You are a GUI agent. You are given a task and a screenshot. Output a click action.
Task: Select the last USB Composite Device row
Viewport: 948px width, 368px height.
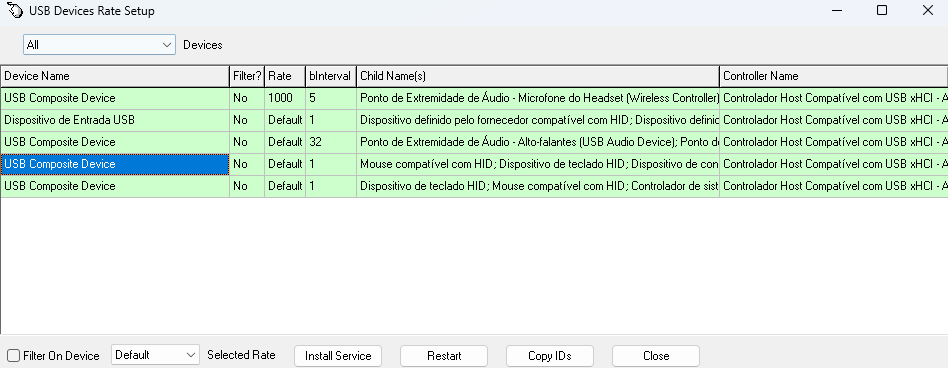tap(474, 186)
